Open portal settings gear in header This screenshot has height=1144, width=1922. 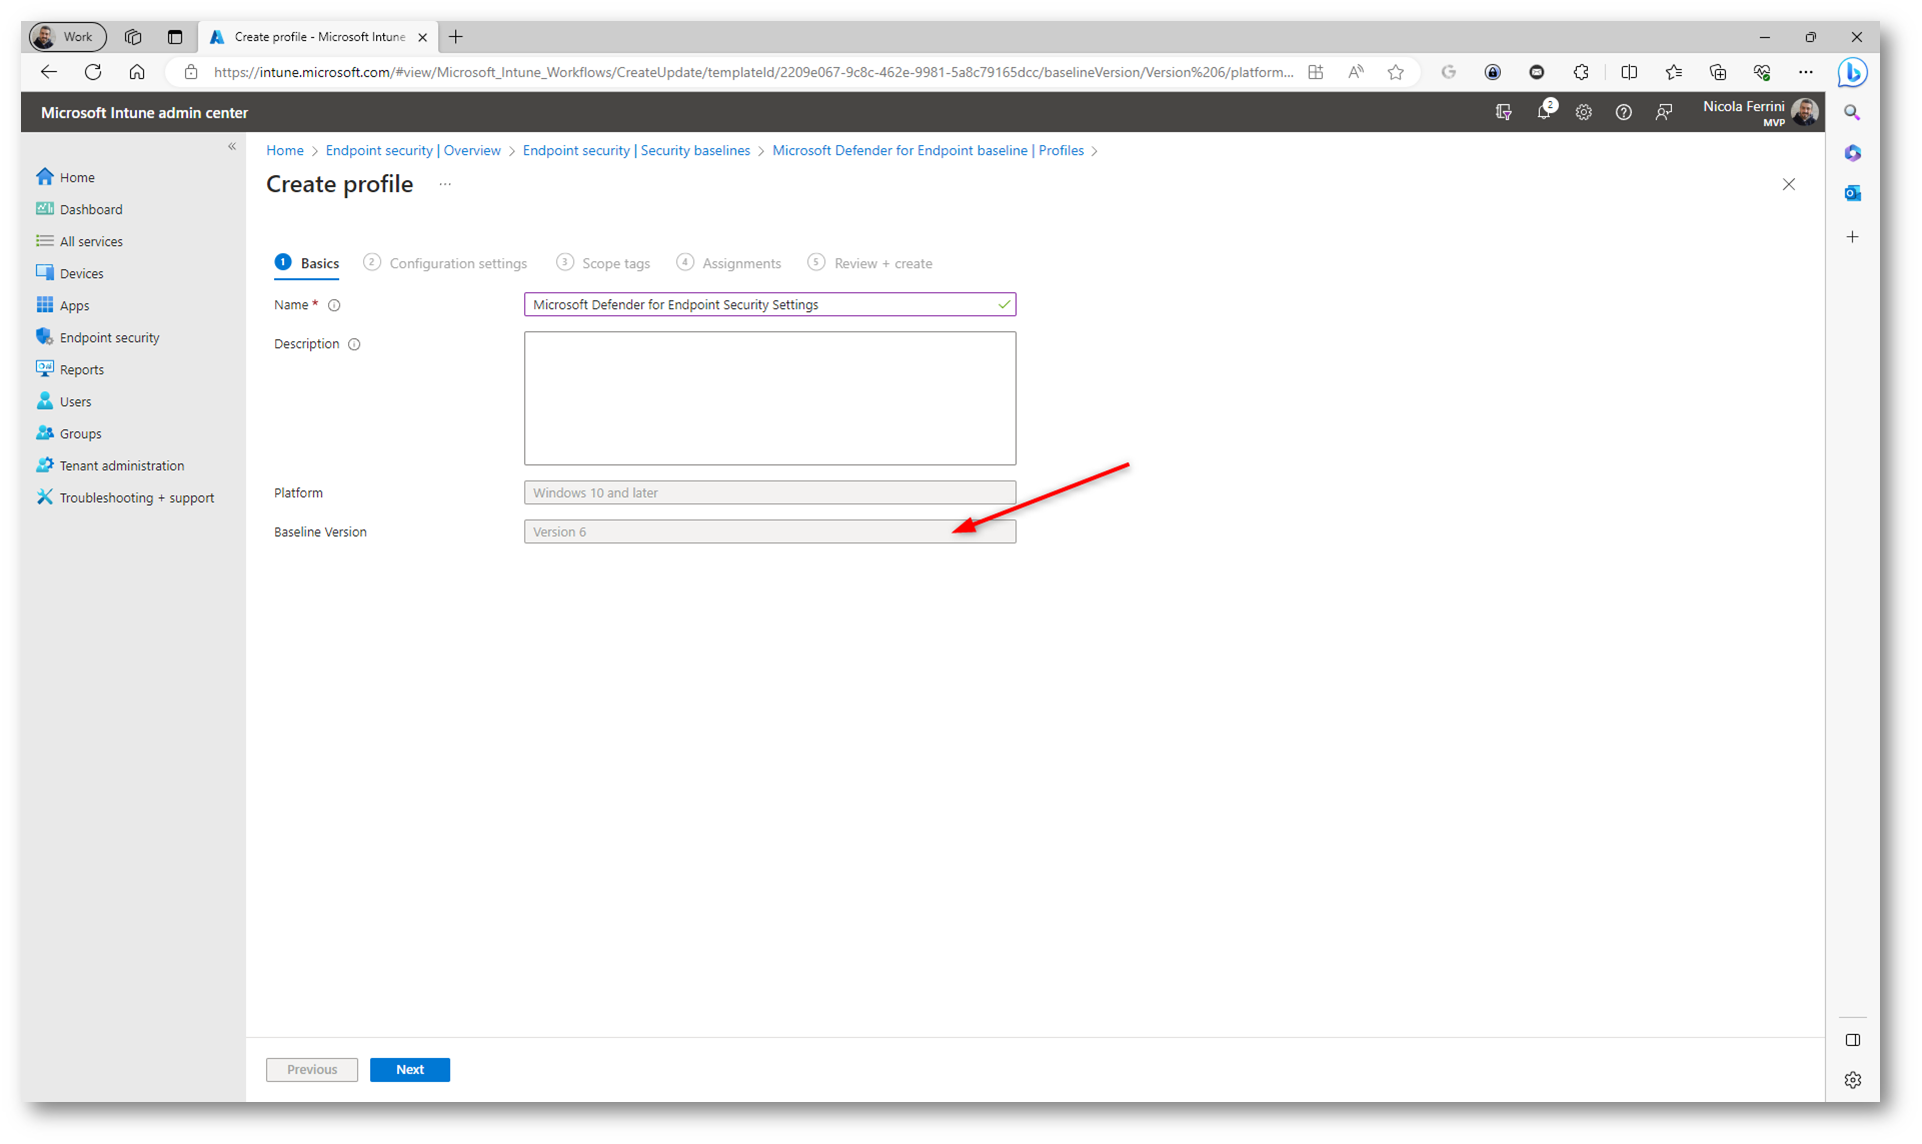1583,112
